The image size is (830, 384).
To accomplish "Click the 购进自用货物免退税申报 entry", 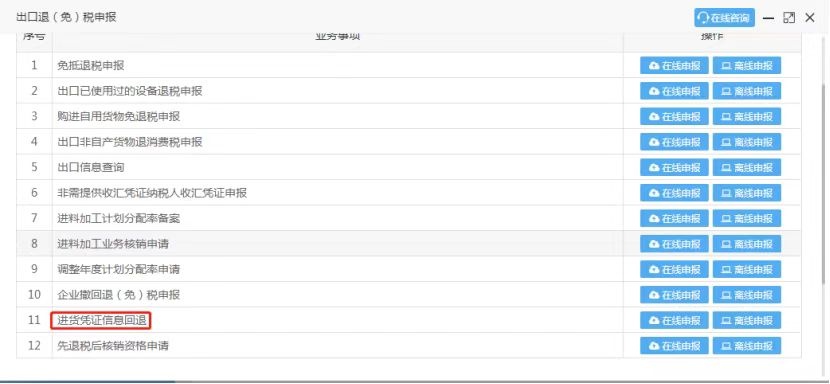I will click(119, 117).
